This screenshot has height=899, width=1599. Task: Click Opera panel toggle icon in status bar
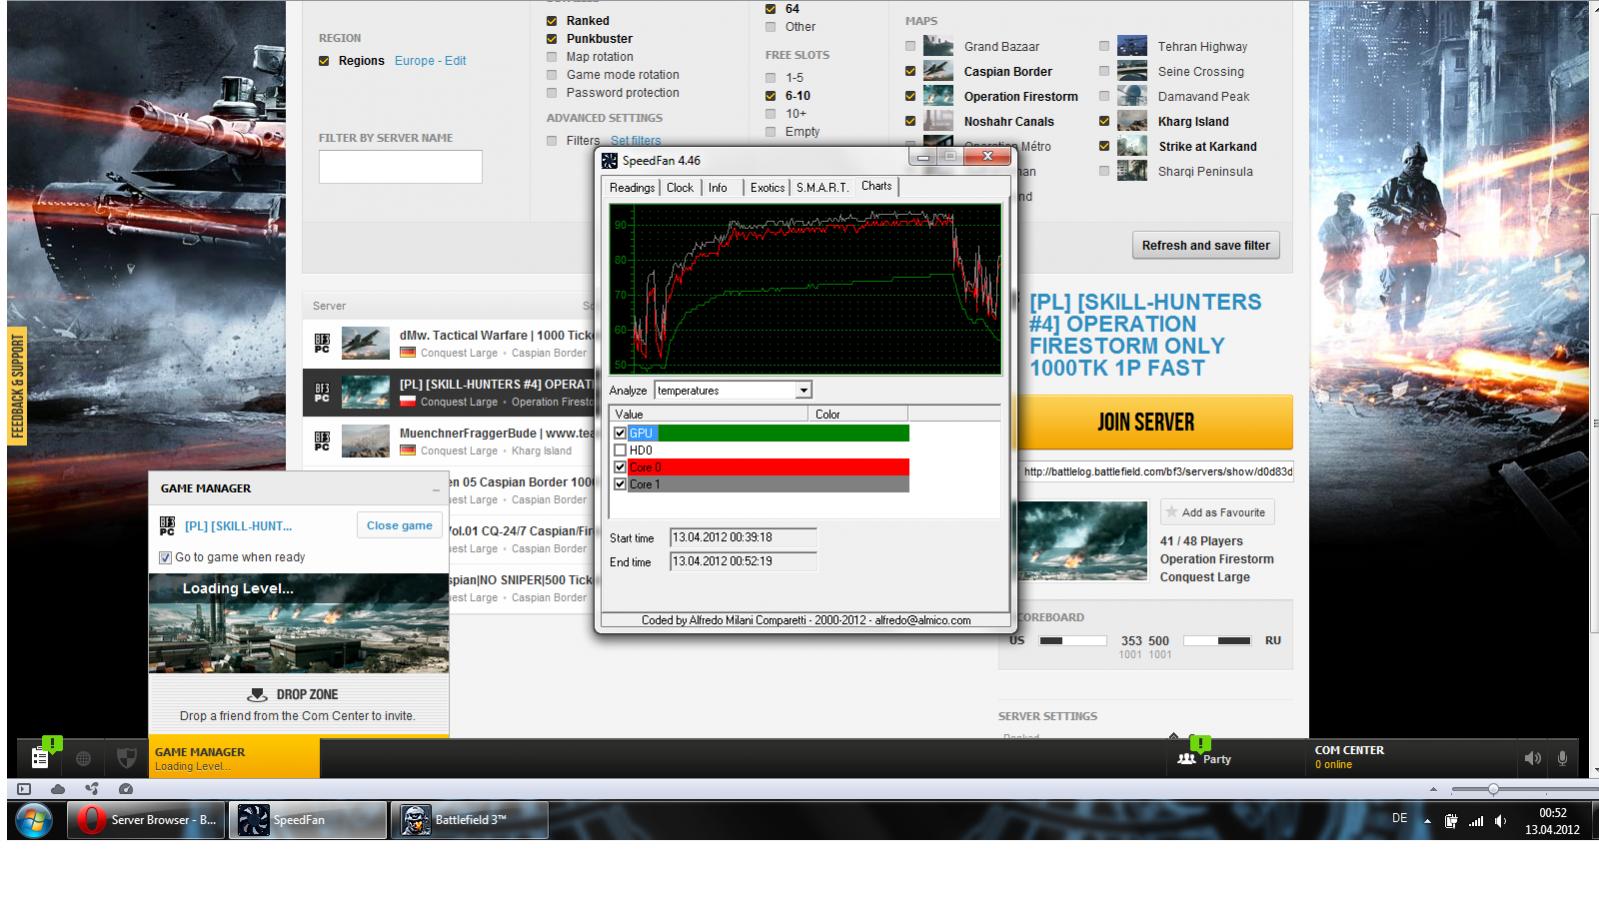point(24,789)
